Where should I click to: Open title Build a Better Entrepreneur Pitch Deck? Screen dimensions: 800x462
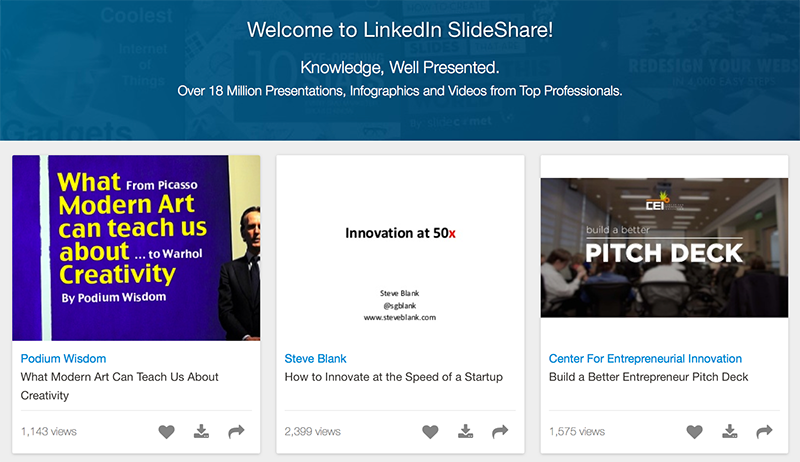648,377
